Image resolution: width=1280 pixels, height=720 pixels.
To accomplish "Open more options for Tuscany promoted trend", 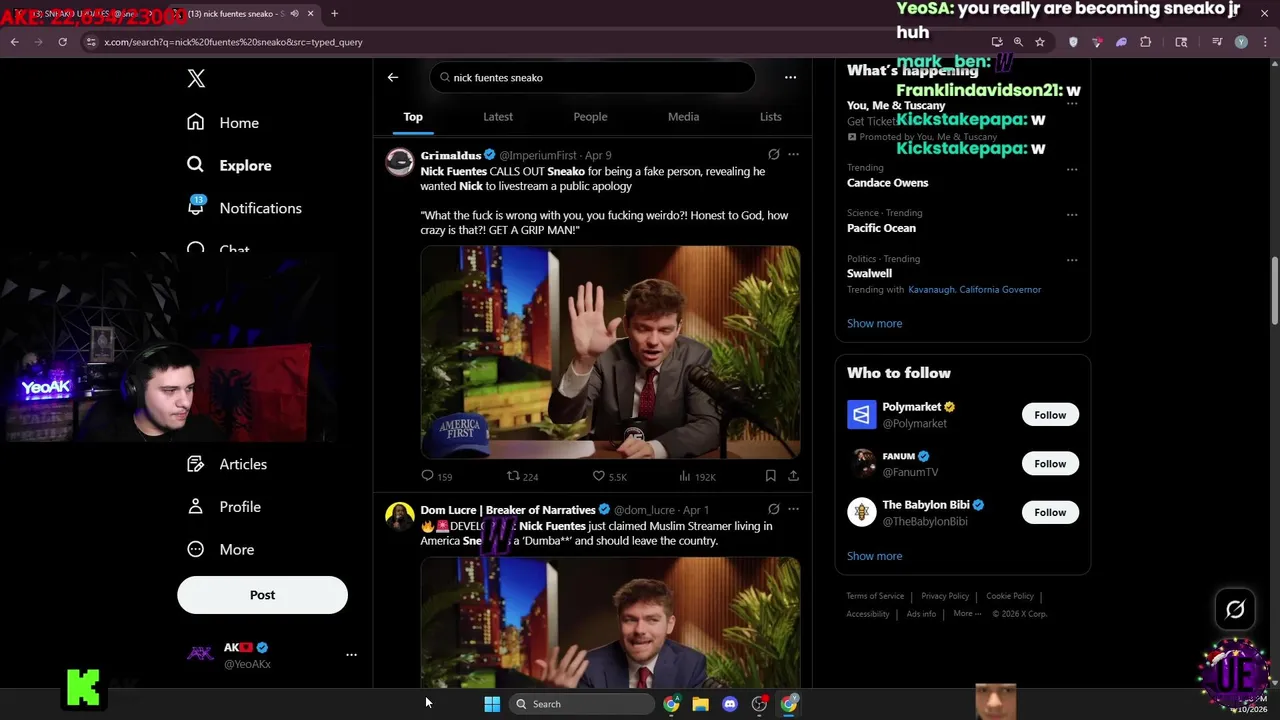I will tap(1072, 104).
